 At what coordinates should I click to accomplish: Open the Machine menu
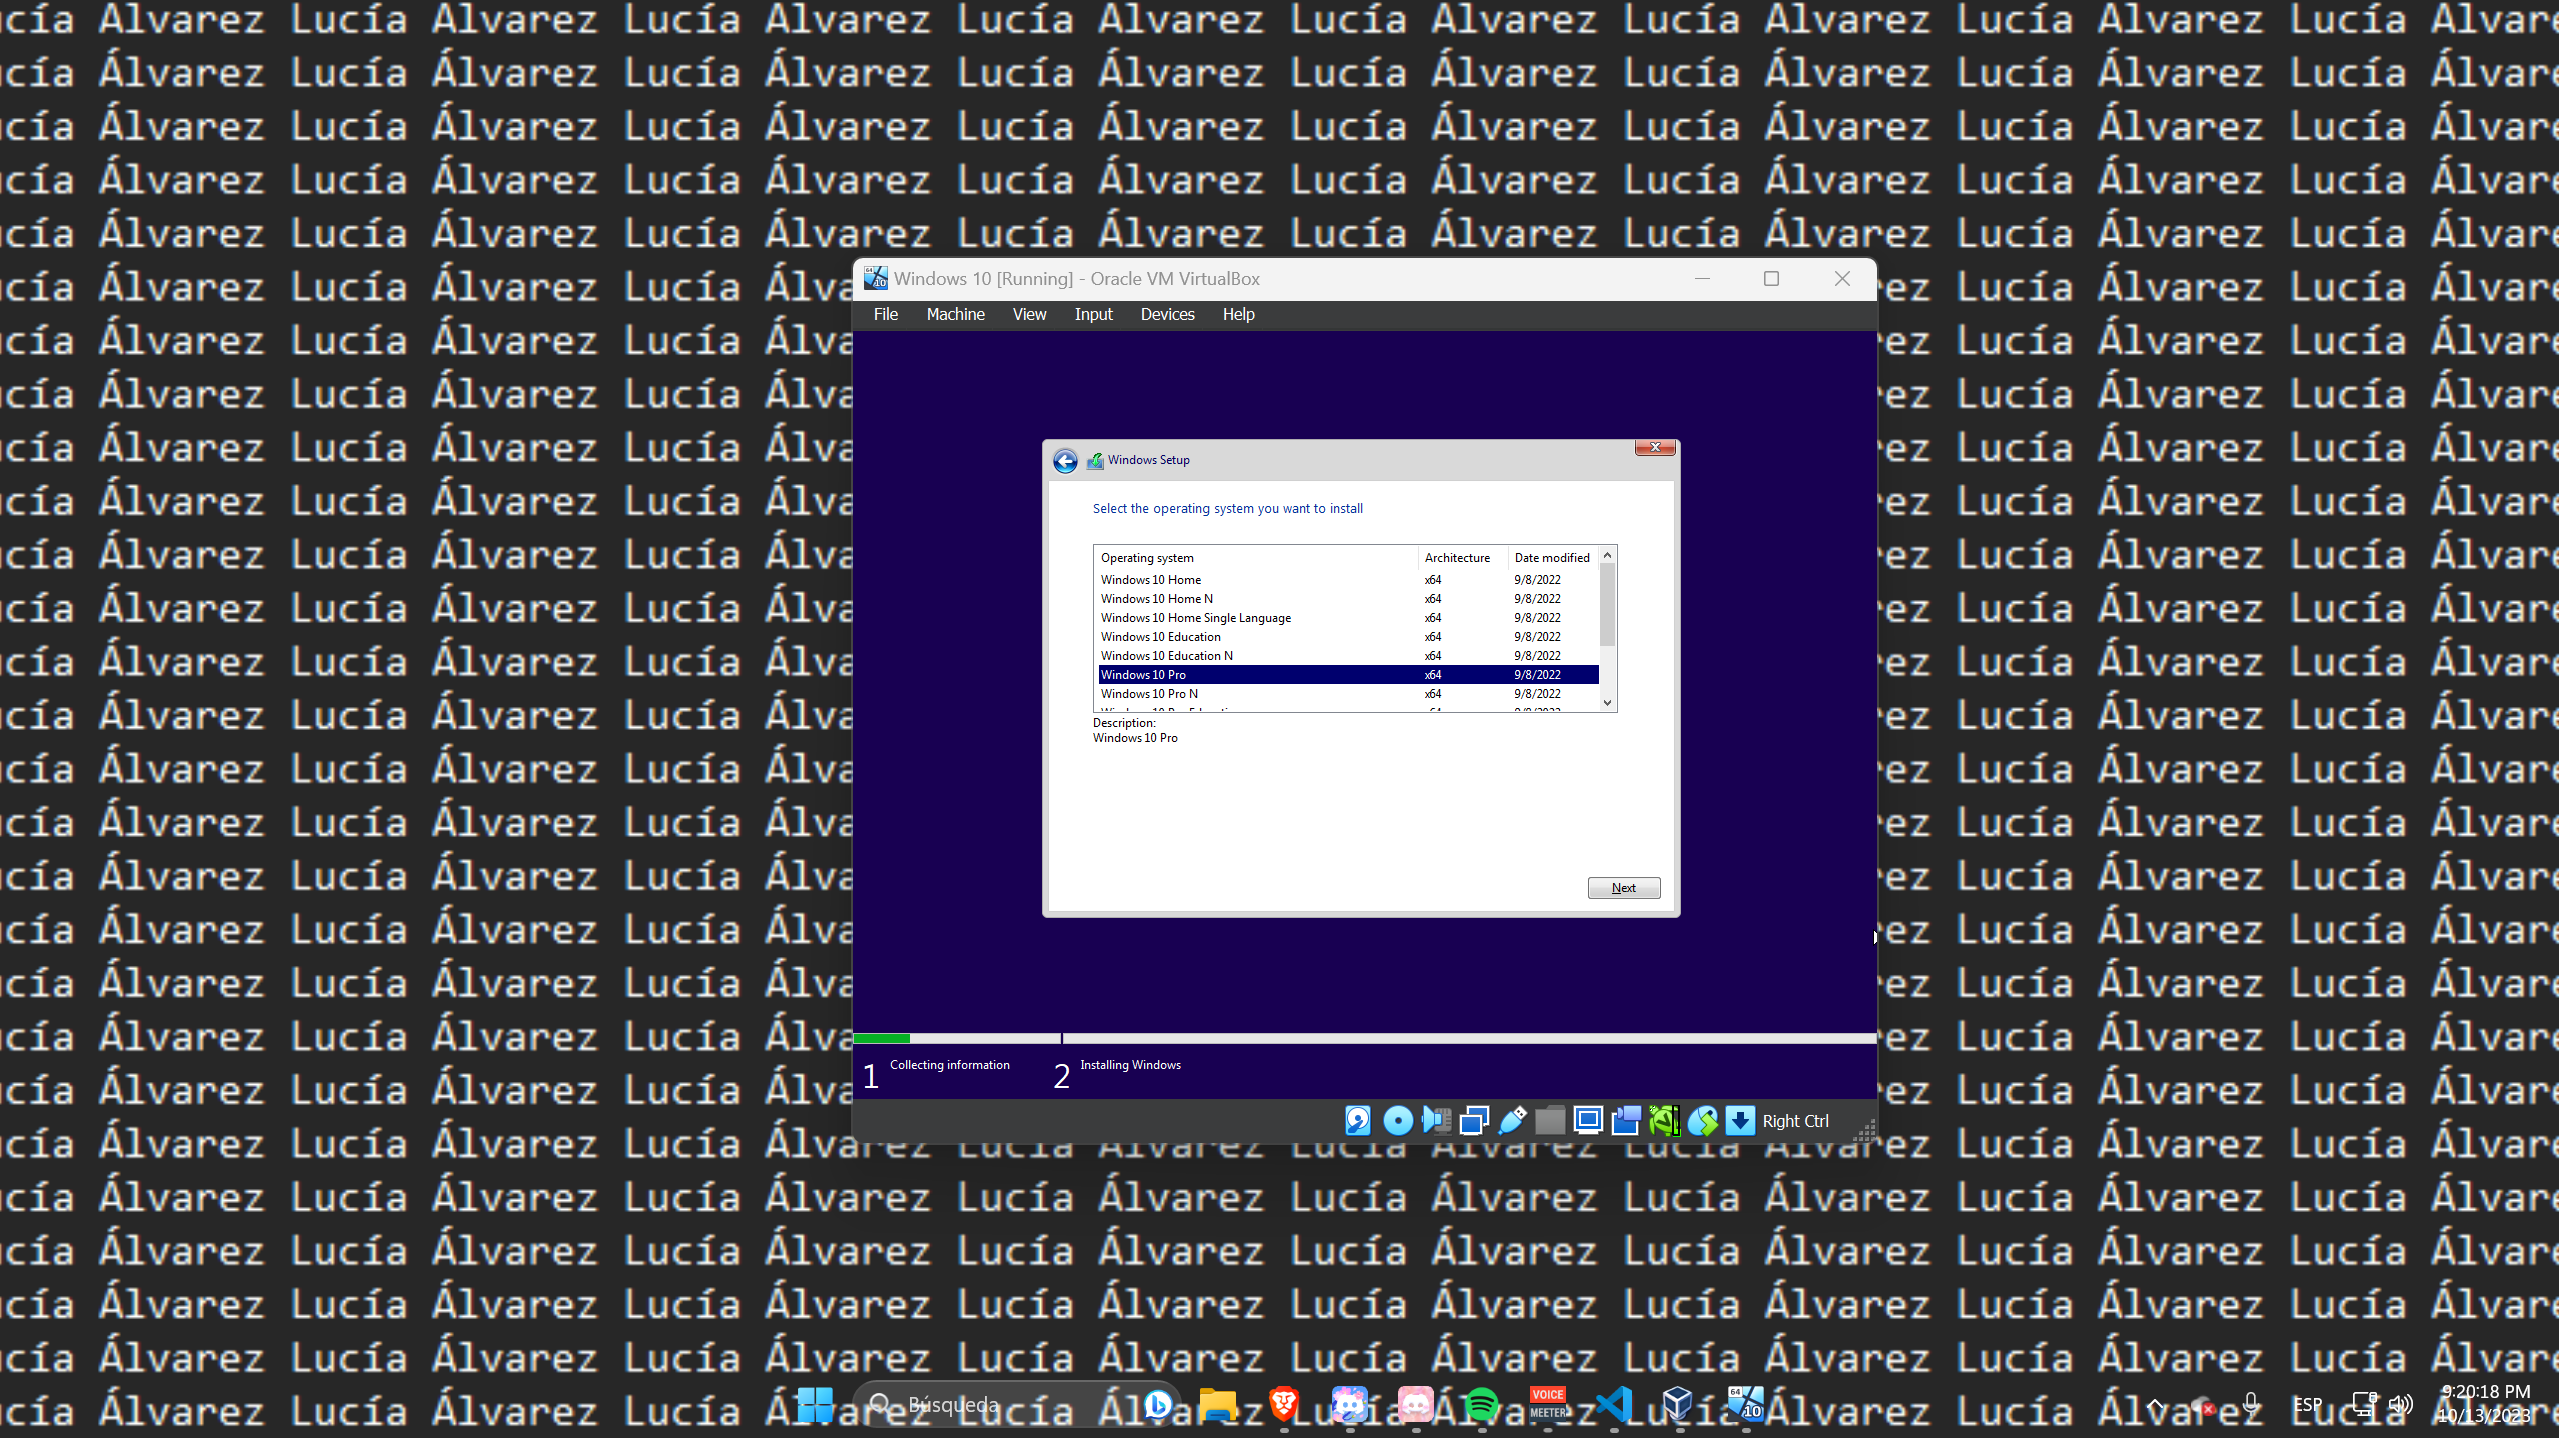[955, 314]
